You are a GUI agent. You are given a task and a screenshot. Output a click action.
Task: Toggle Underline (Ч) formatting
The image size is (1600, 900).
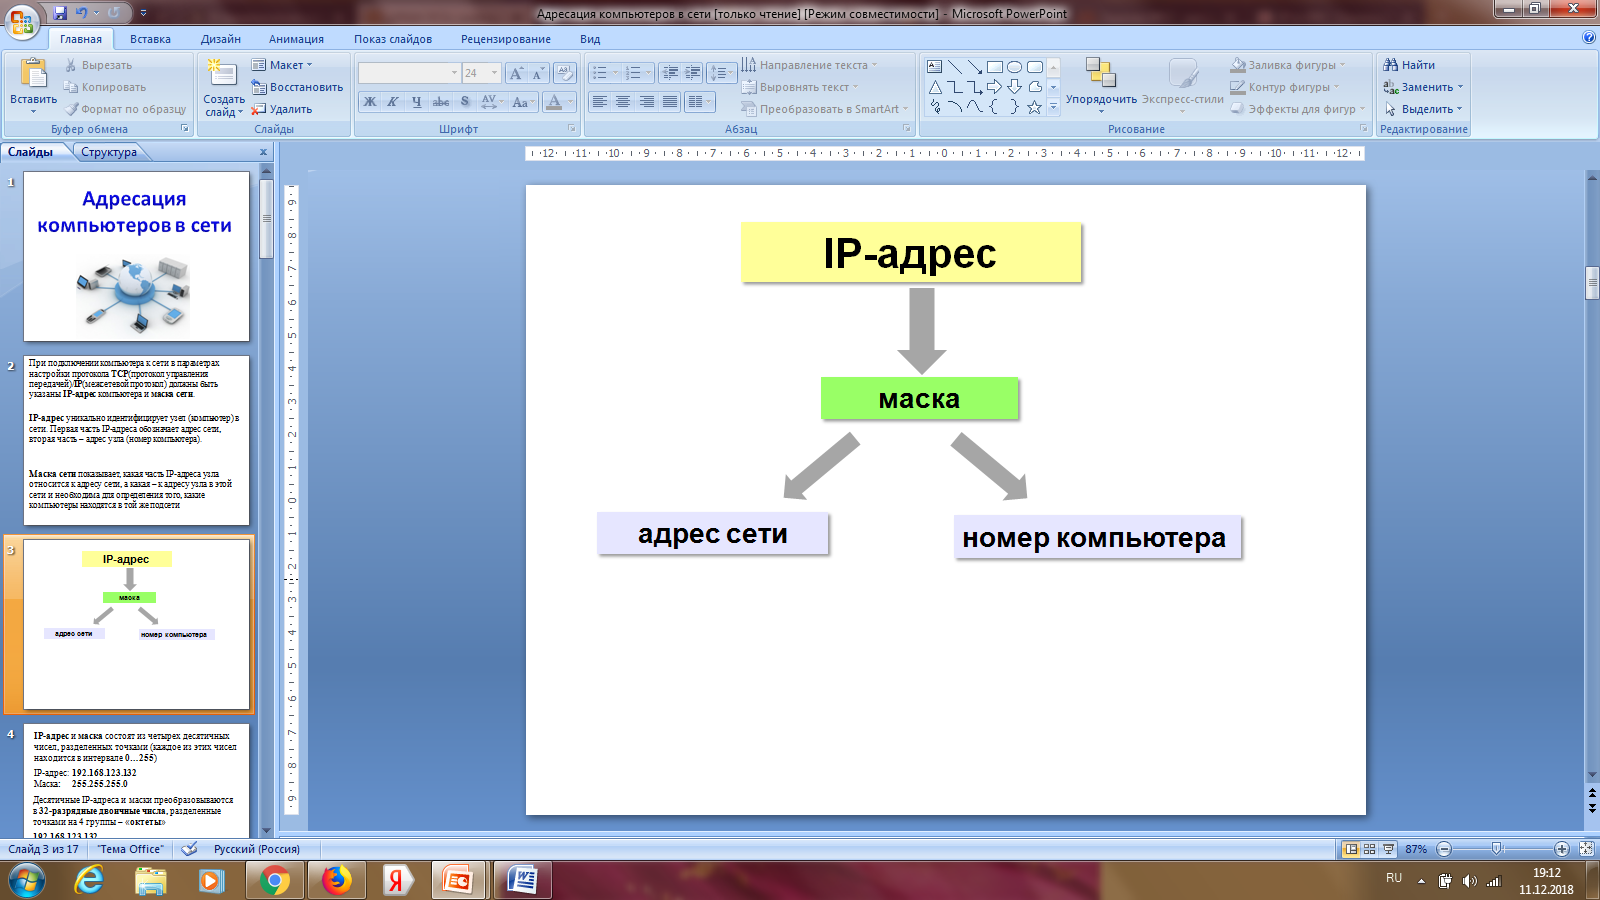[x=416, y=102]
